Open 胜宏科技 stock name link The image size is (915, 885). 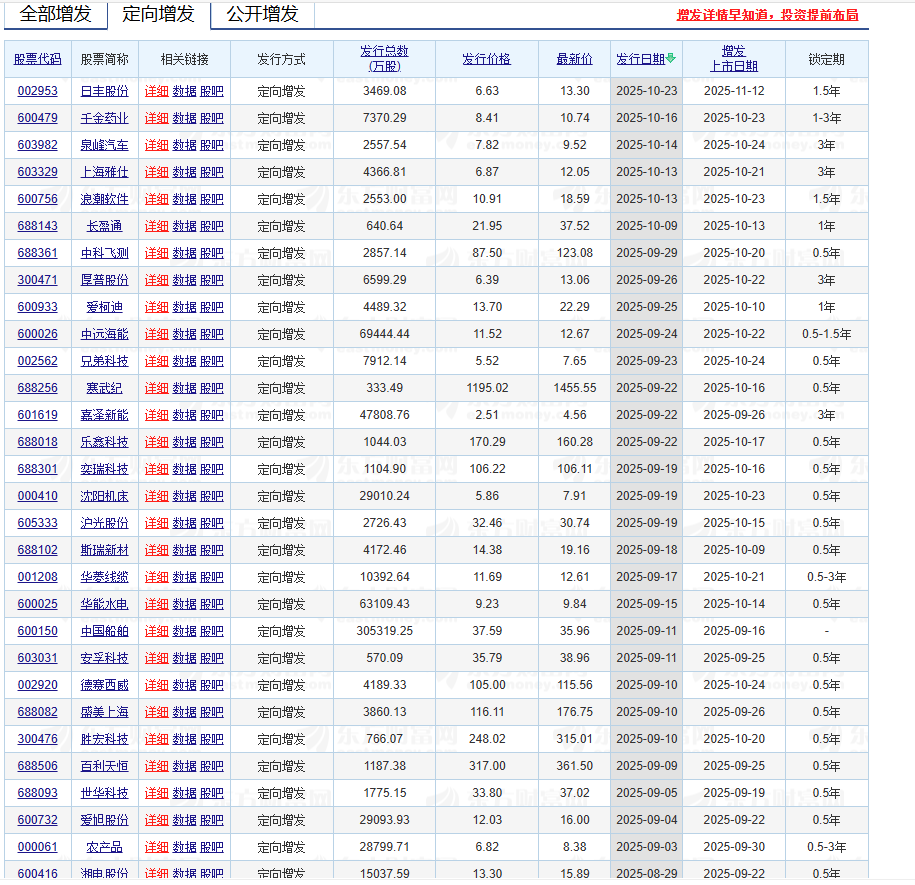pyautogui.click(x=104, y=739)
